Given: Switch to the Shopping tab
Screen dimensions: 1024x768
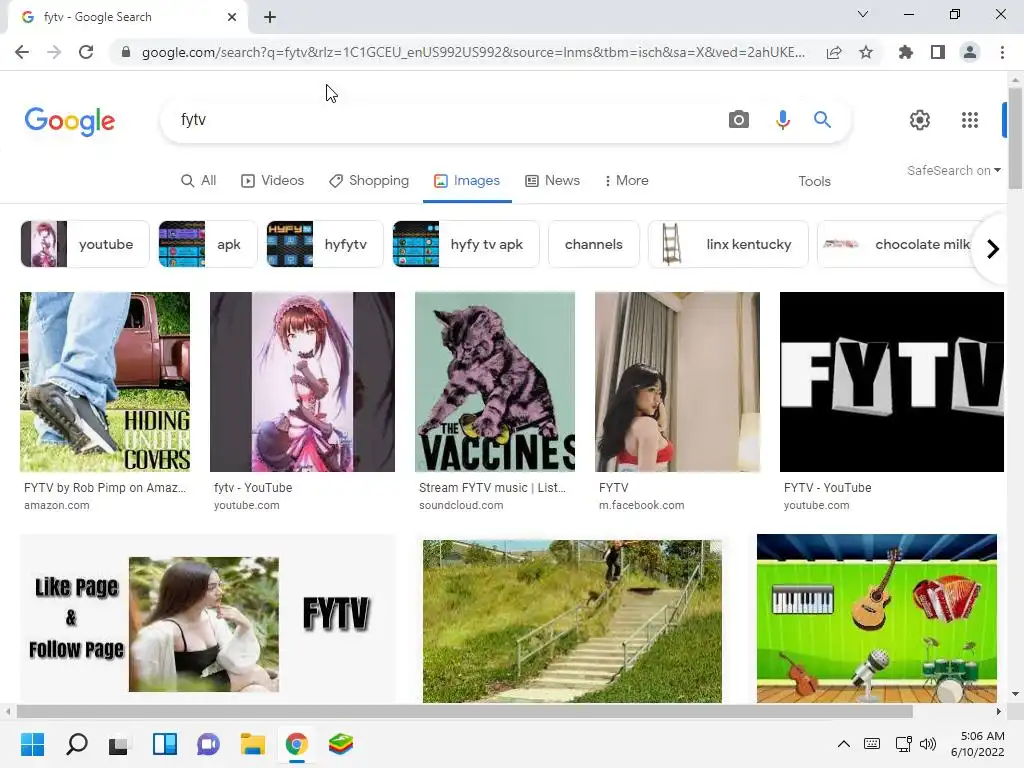Looking at the screenshot, I should [x=369, y=181].
